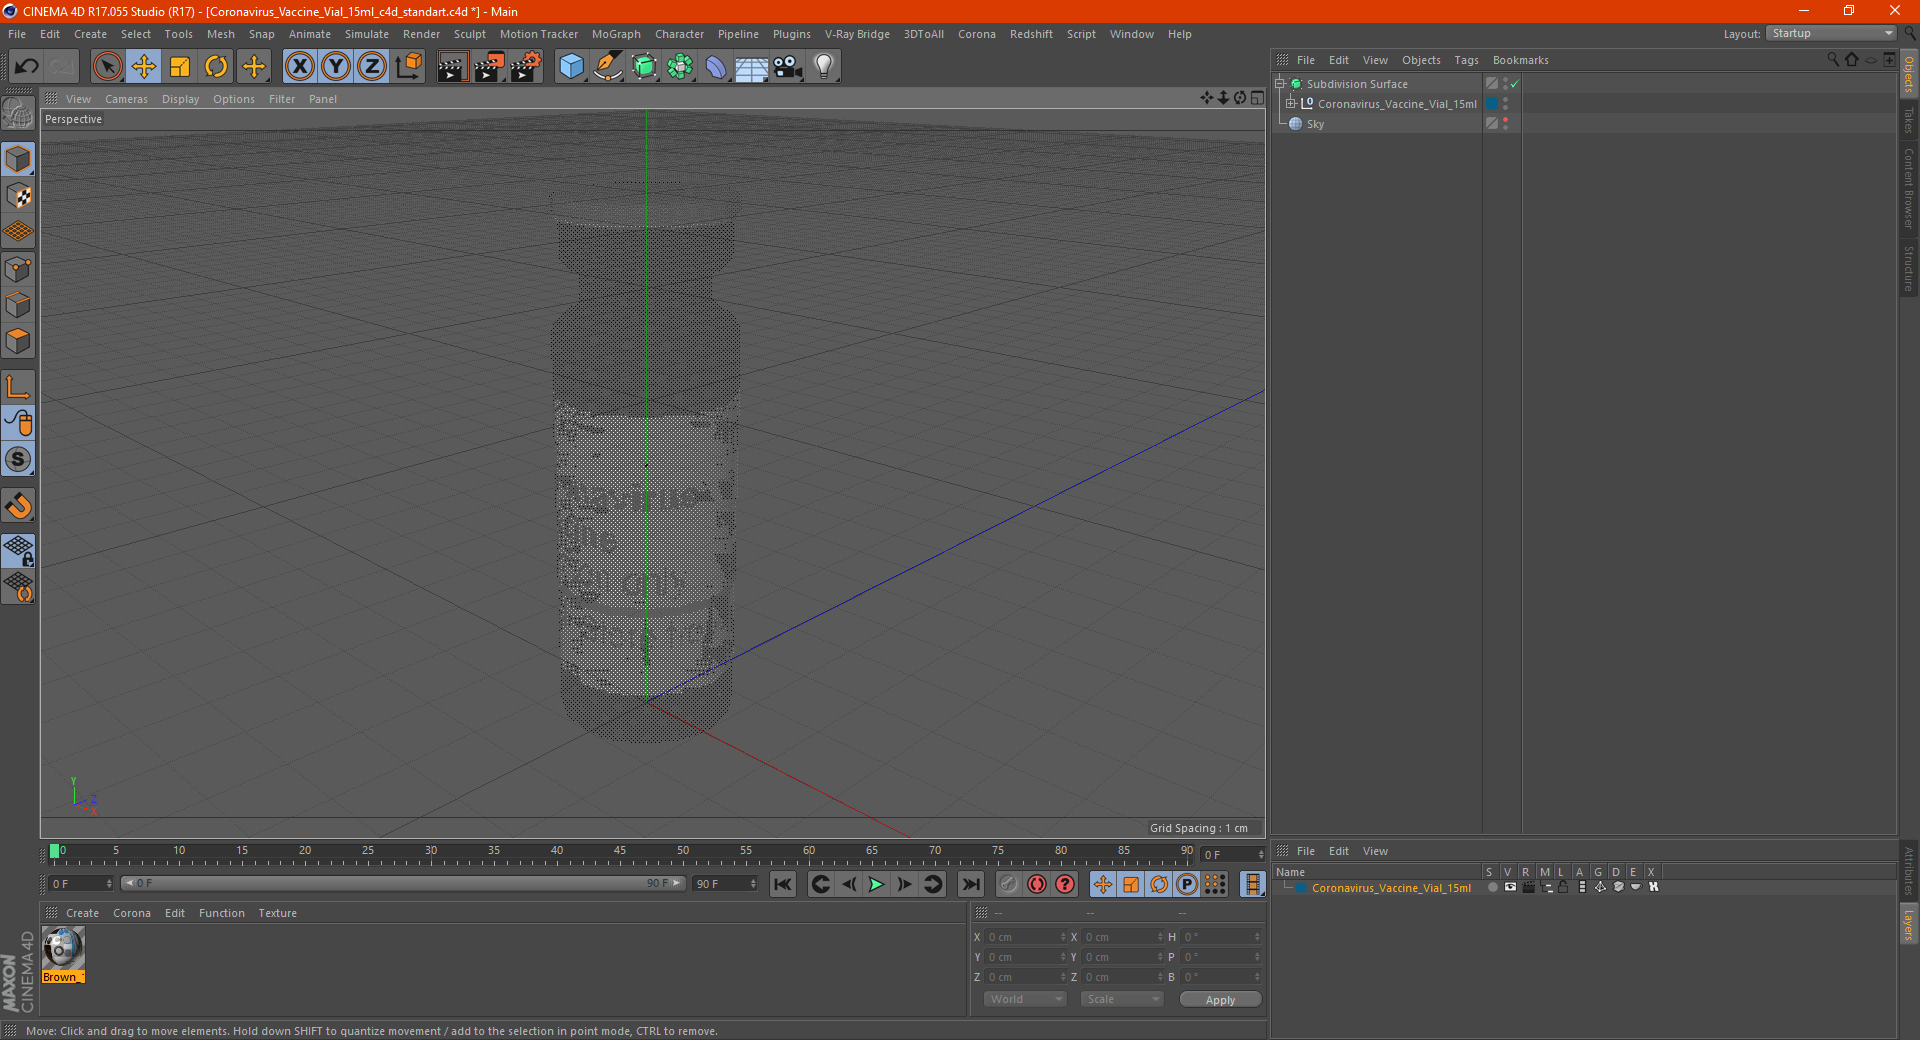Click Make Editable icon

pos(18,113)
